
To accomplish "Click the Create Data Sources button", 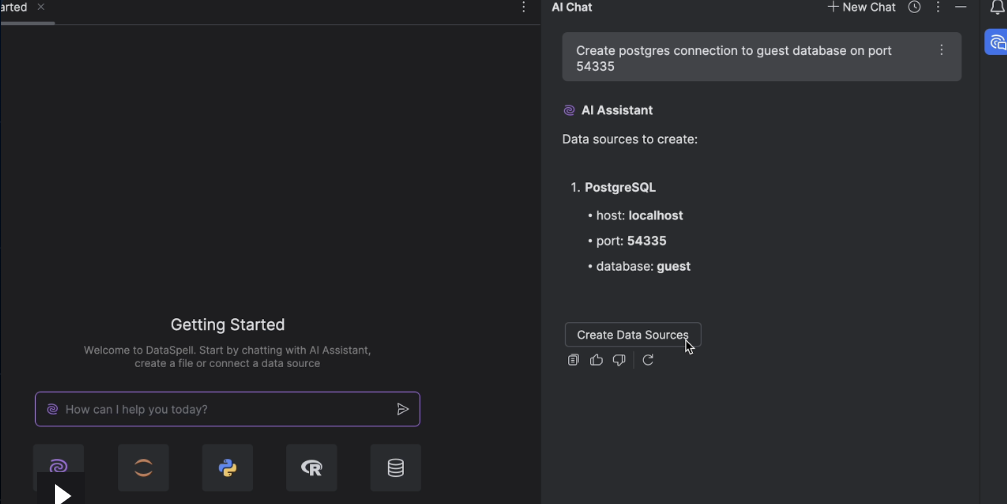I will pos(632,335).
